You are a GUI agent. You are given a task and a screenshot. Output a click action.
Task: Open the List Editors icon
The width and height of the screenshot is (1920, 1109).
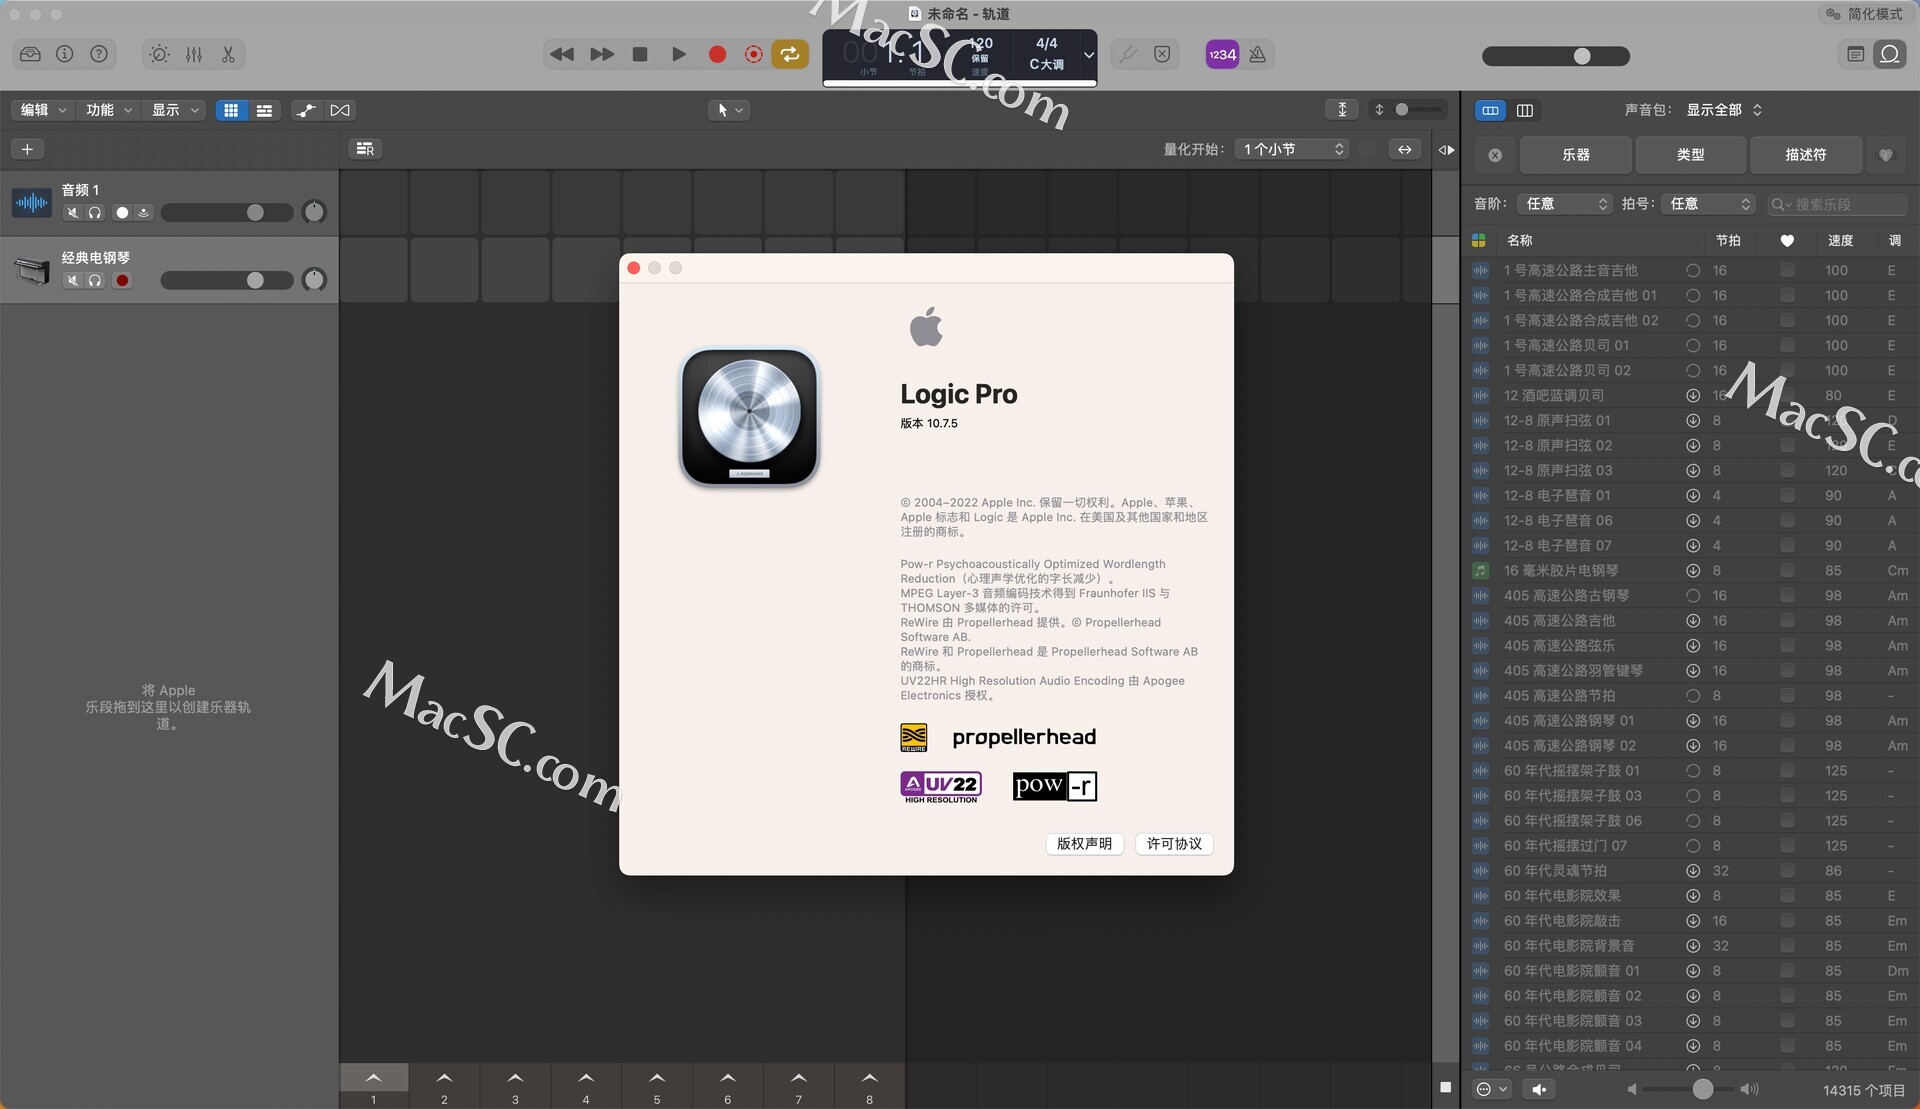1855,54
